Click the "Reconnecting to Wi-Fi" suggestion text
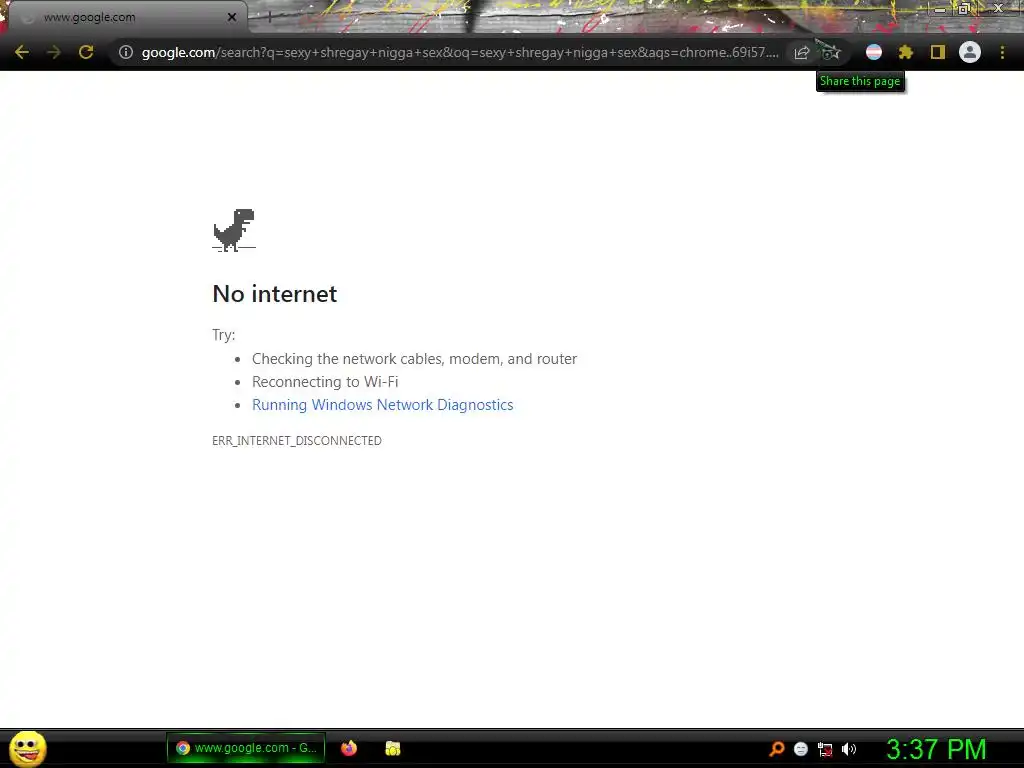This screenshot has height=768, width=1024. tap(325, 382)
